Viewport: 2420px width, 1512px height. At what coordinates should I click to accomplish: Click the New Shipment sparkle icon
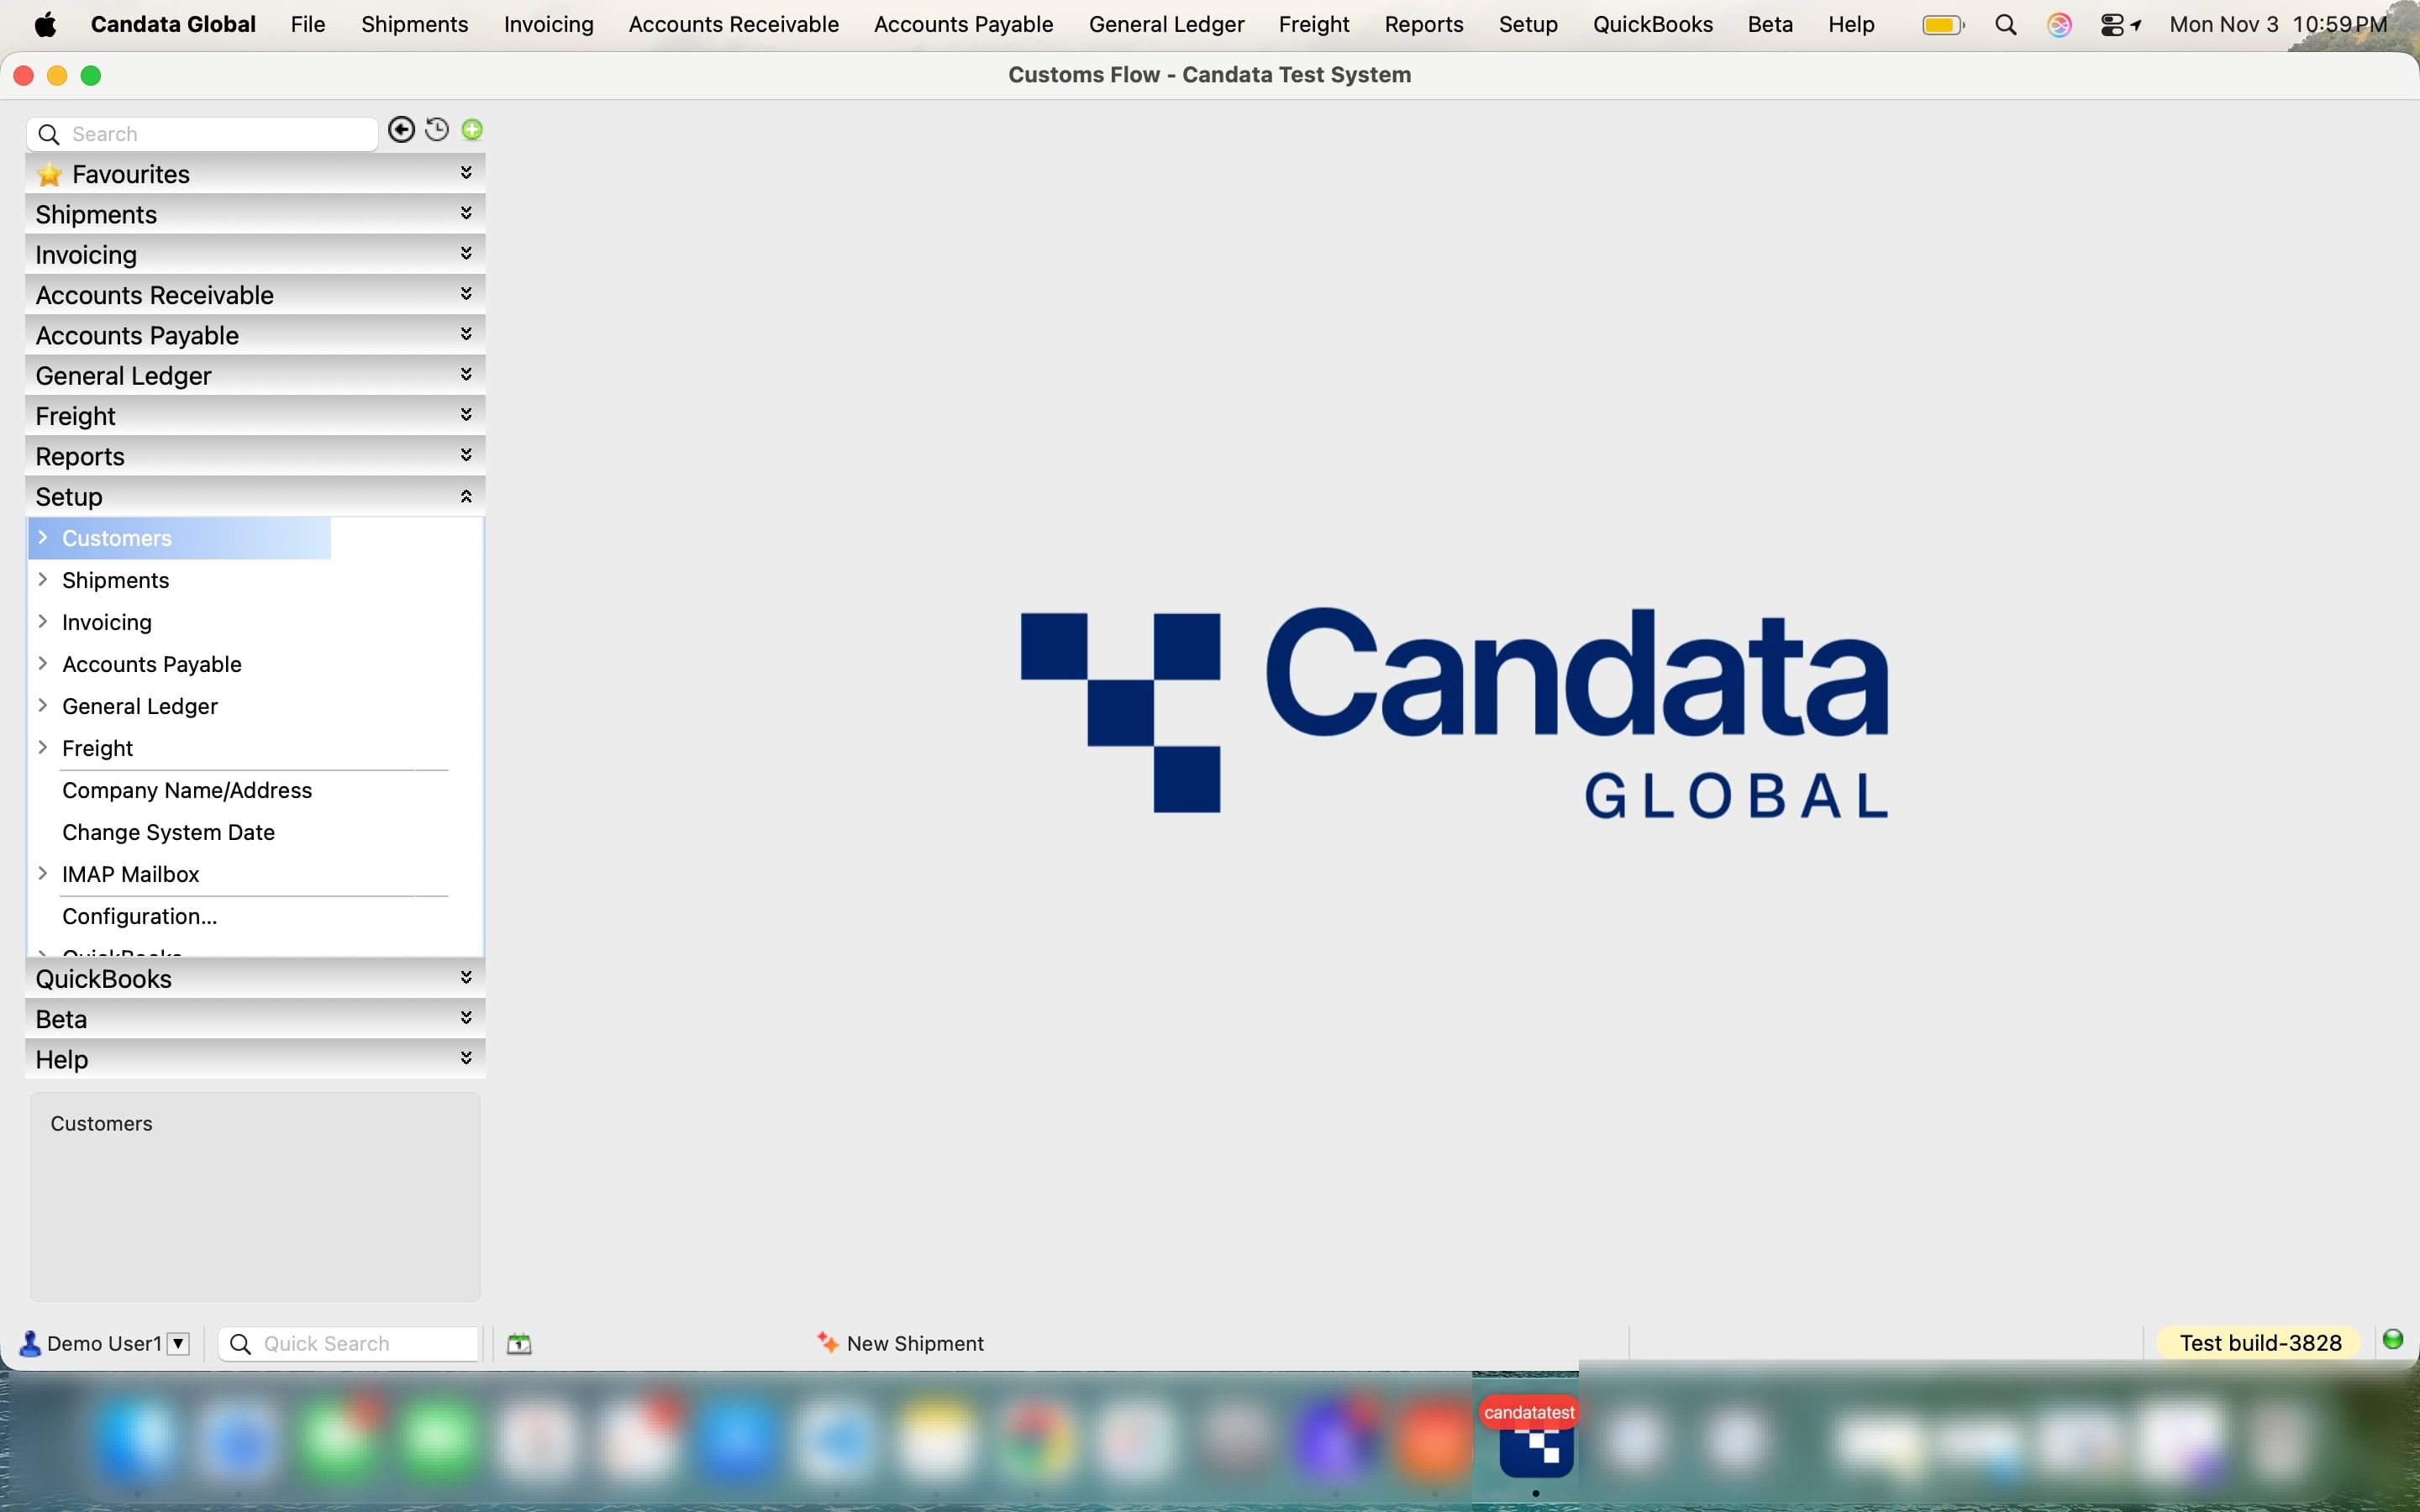pos(827,1343)
